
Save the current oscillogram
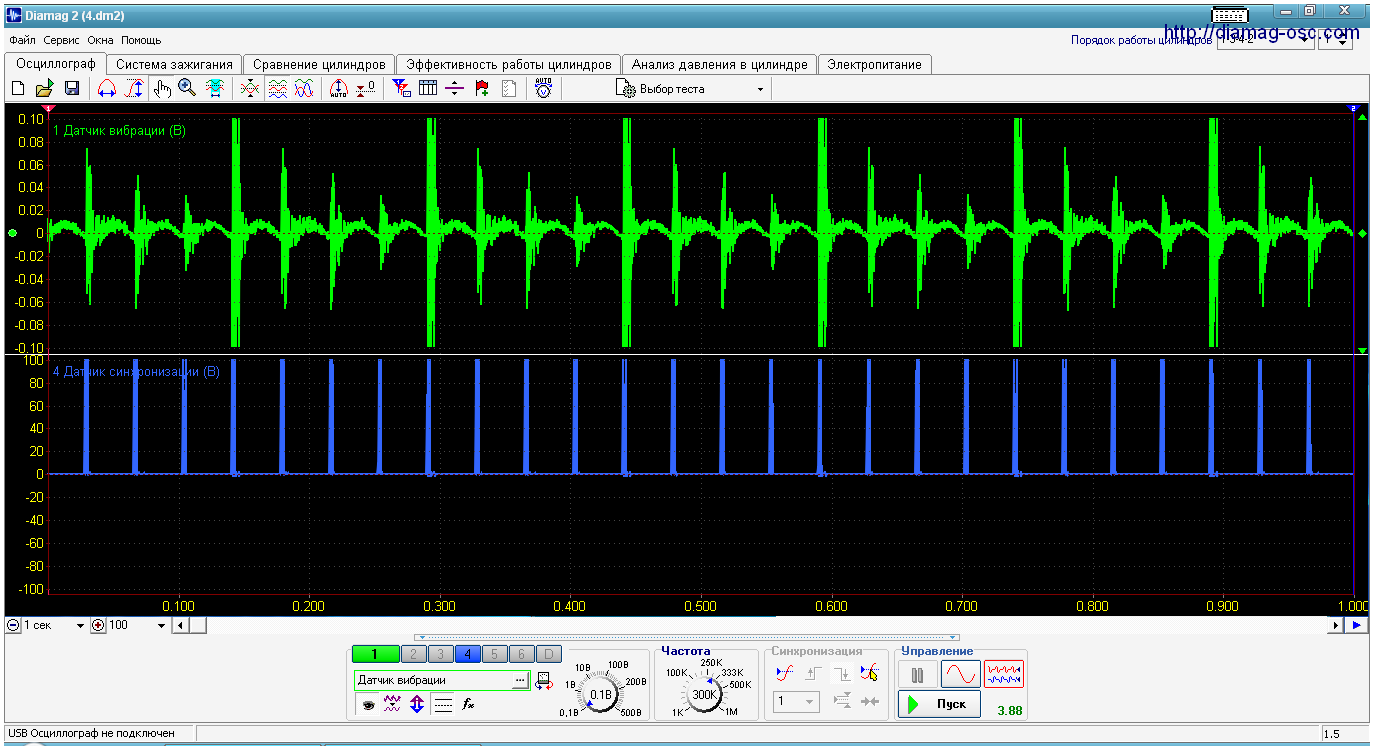(x=71, y=89)
